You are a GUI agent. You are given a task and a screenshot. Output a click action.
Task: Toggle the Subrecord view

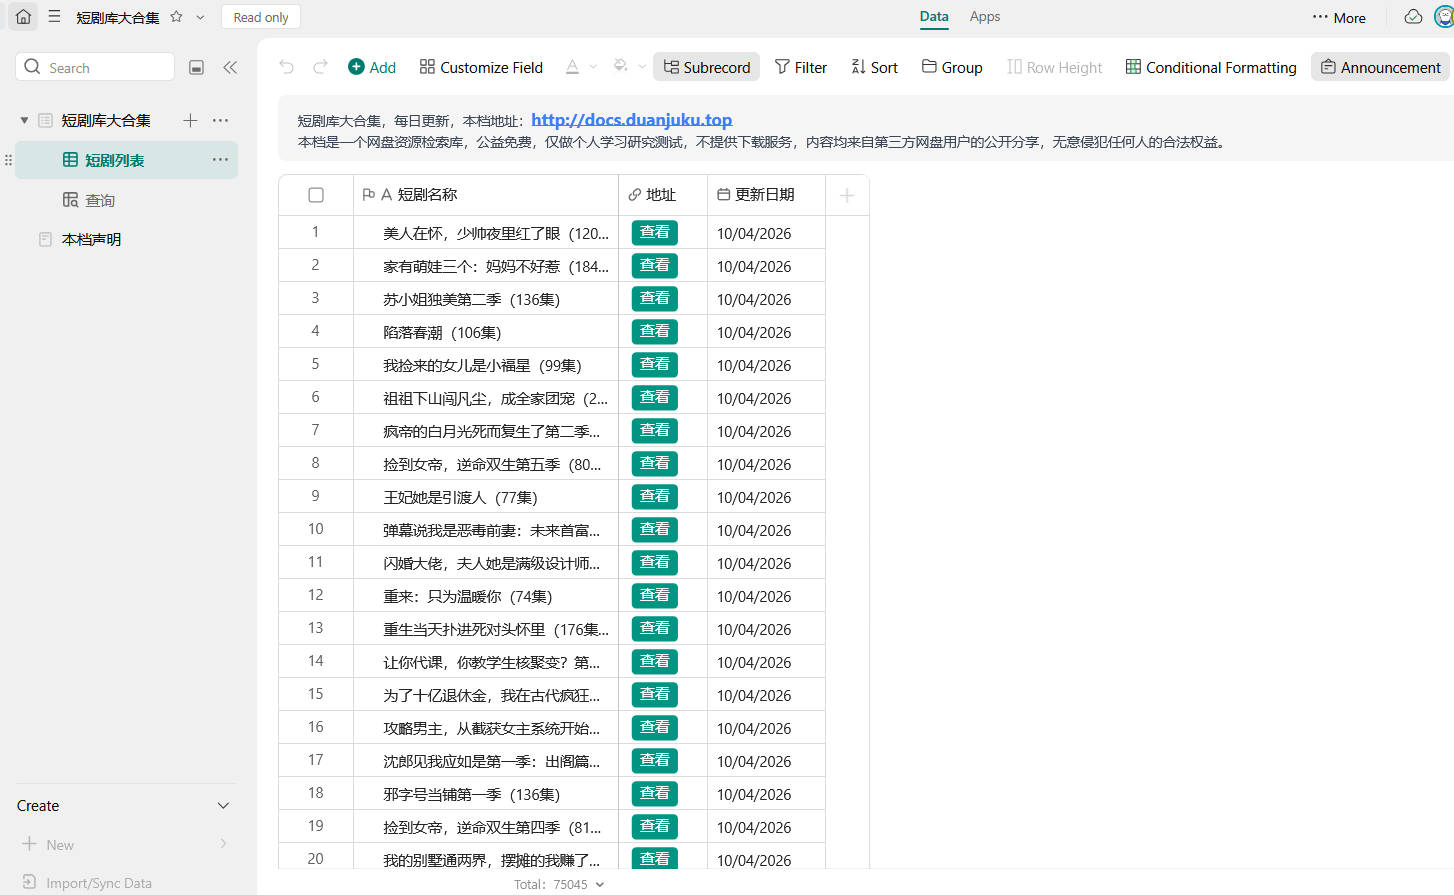click(x=706, y=67)
